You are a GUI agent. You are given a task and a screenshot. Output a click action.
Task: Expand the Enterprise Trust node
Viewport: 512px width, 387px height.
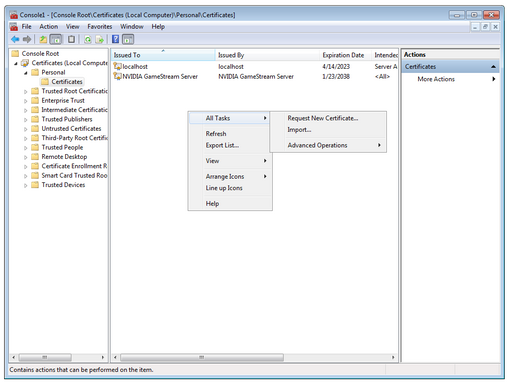point(26,101)
